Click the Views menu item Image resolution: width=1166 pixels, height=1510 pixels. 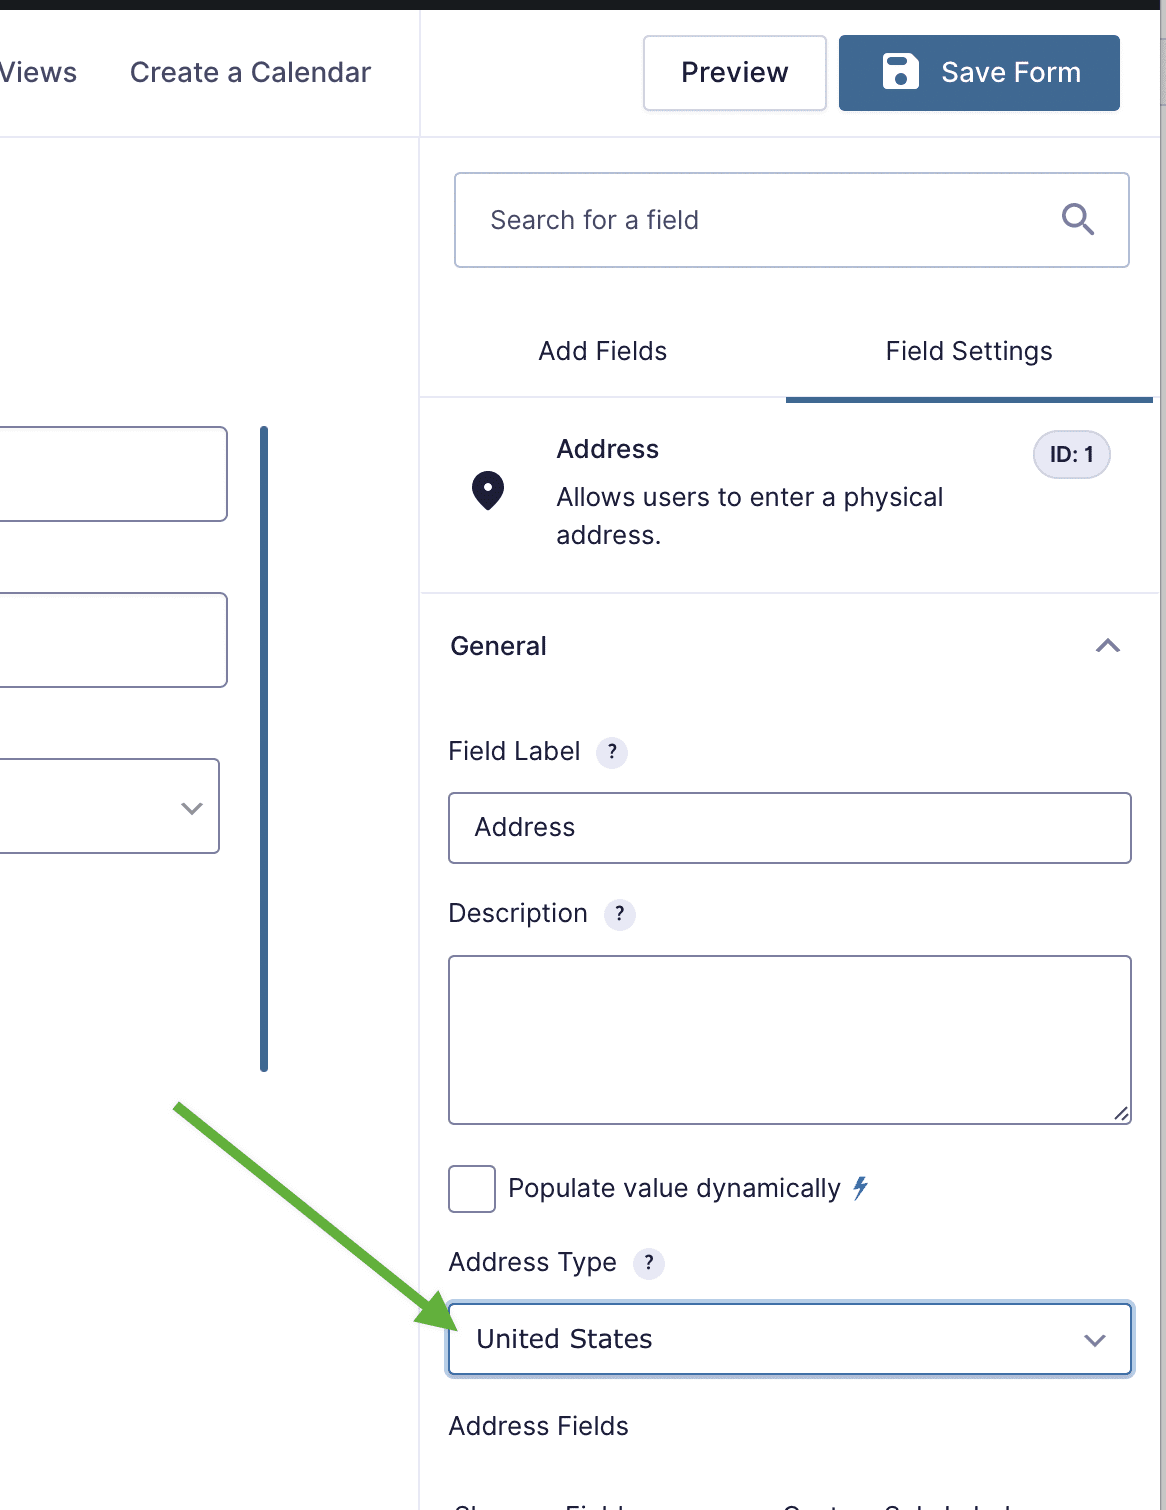(x=38, y=72)
